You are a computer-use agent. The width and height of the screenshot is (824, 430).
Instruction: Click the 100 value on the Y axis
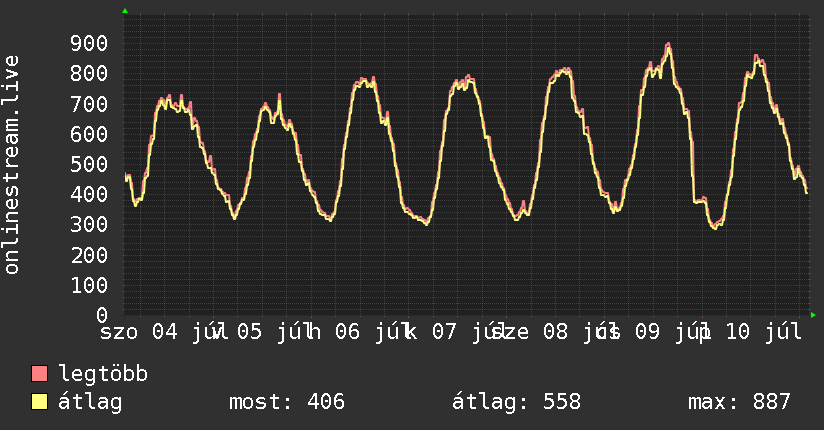click(89, 285)
